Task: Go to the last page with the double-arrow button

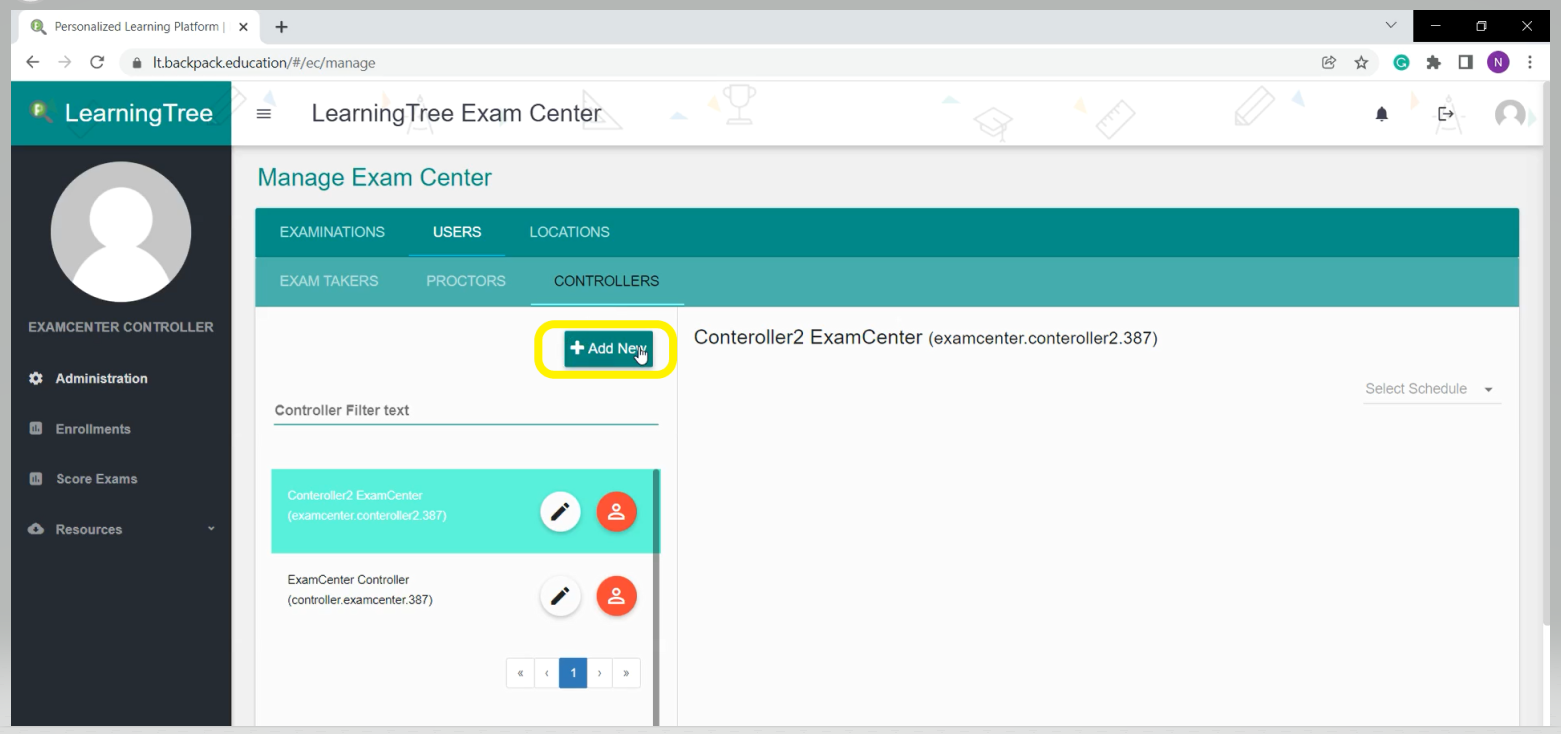Action: 626,672
